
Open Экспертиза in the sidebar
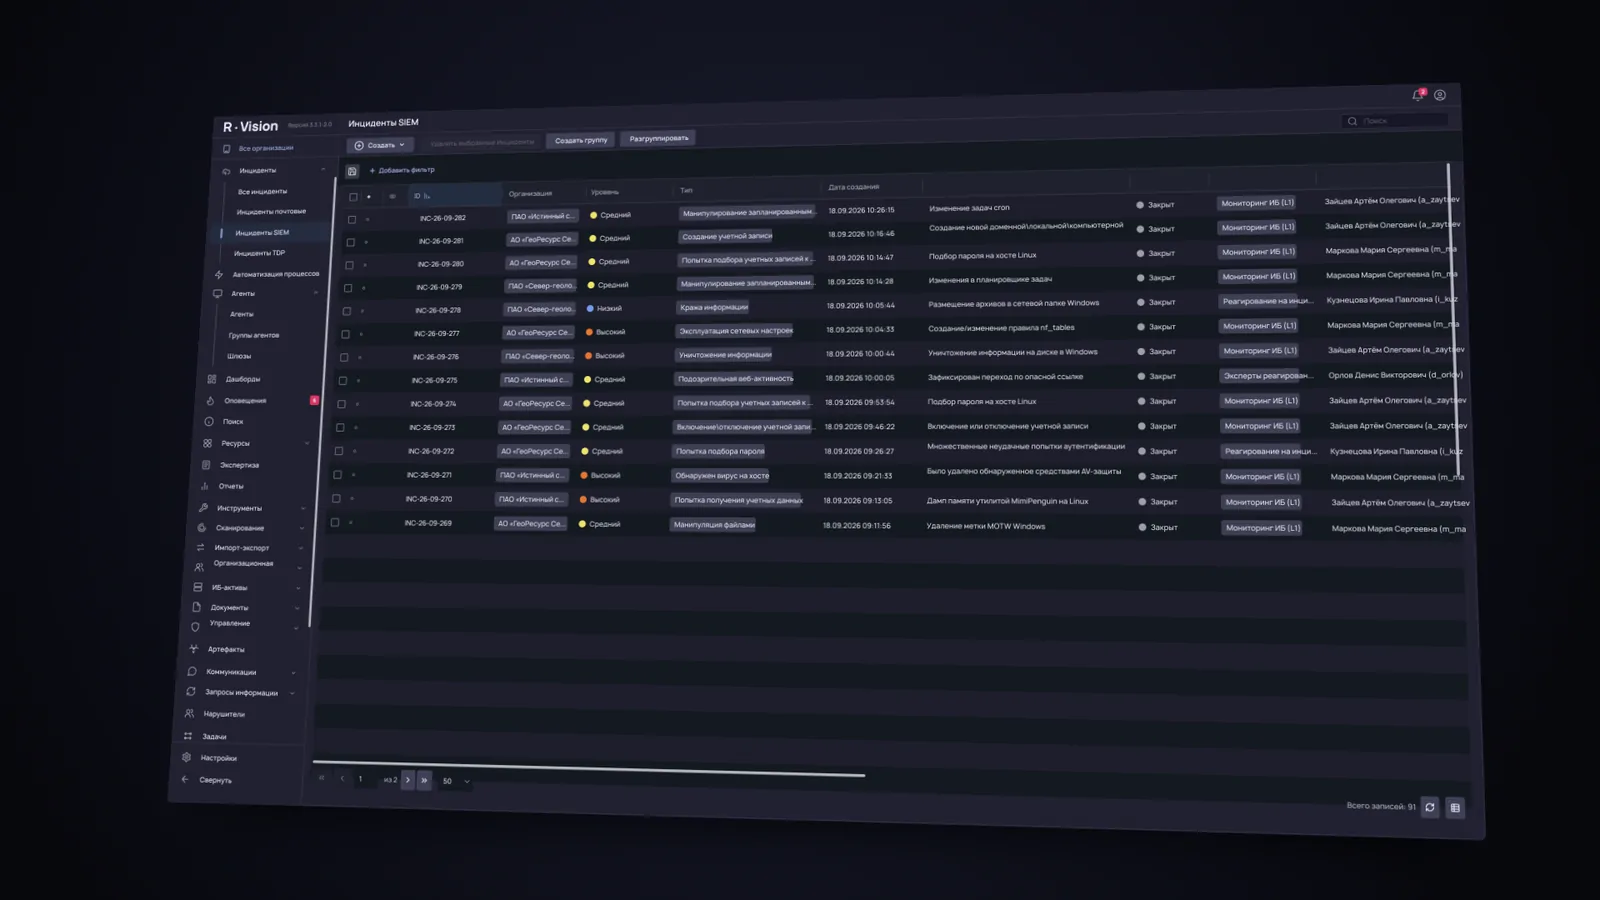(x=240, y=465)
